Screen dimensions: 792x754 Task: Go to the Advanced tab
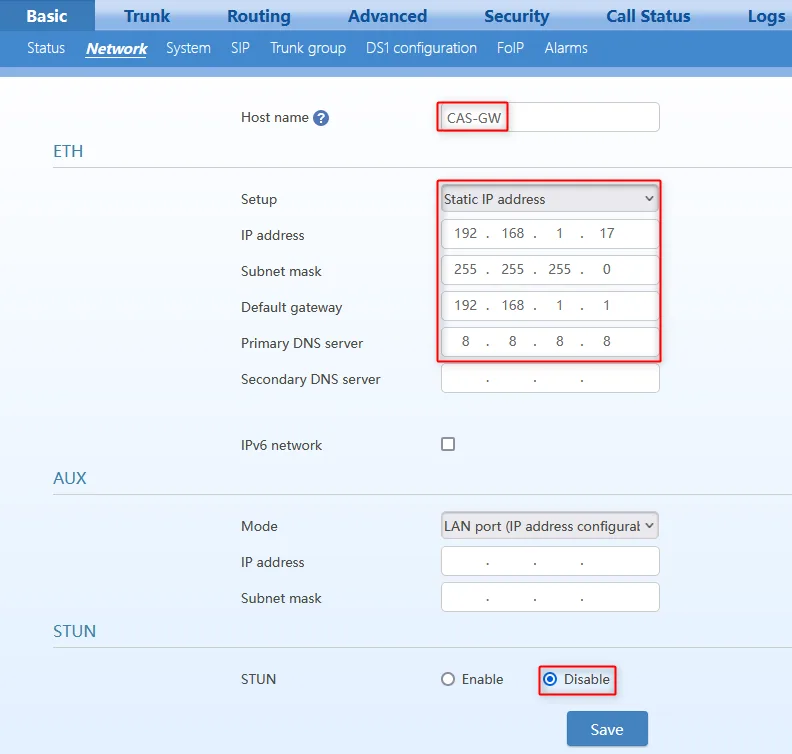tap(387, 16)
